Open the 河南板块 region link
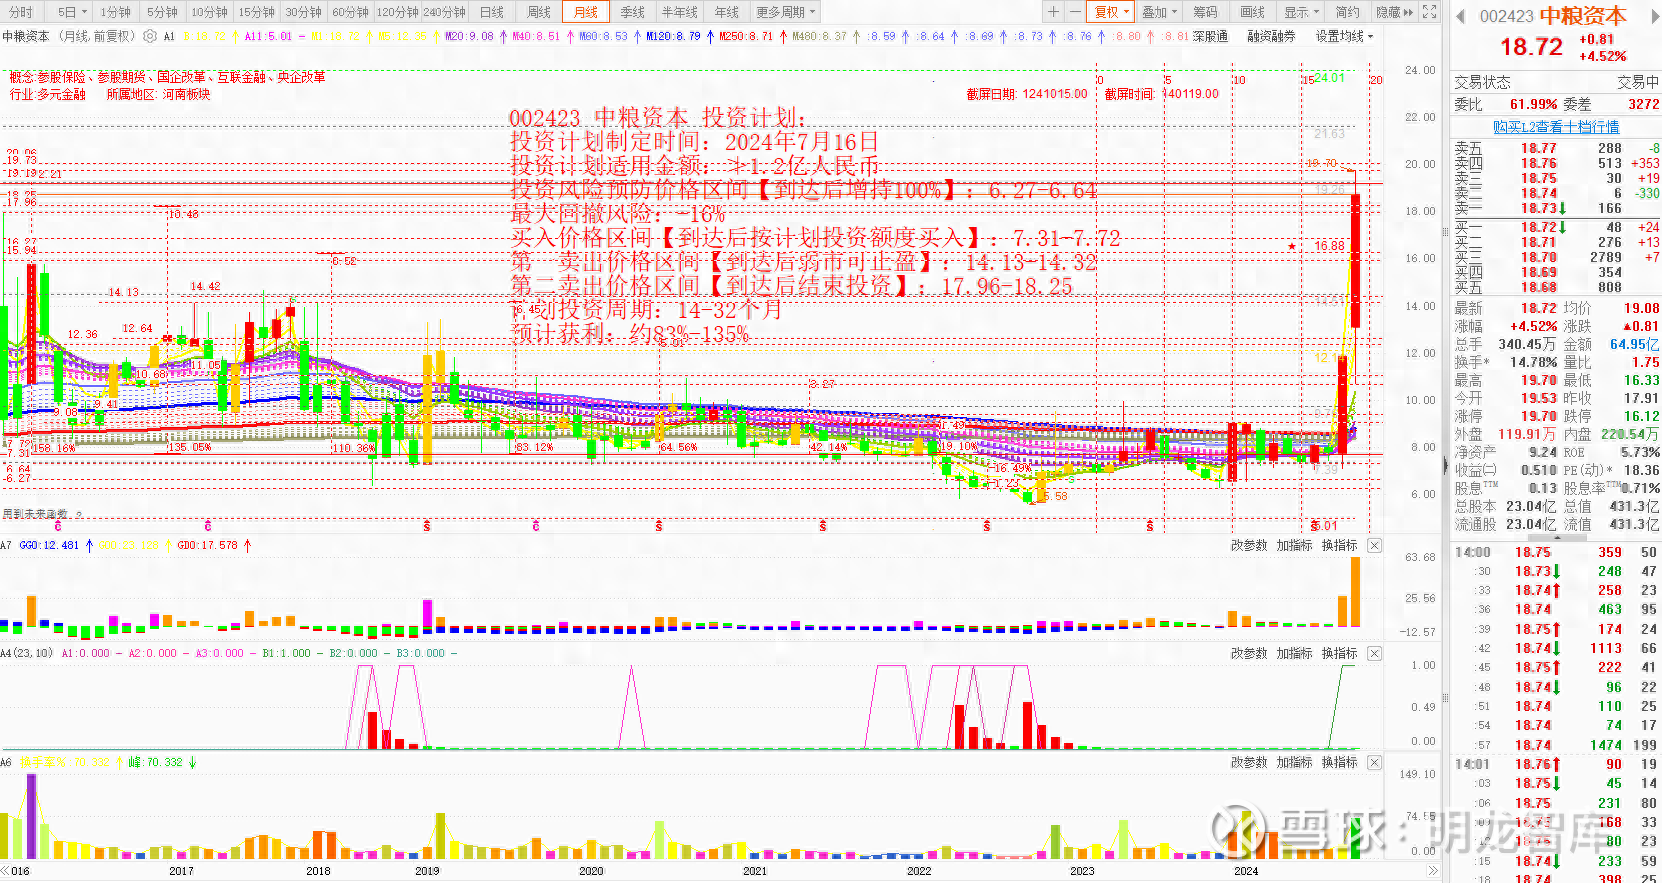Screen dimensions: 1662x883 [x=186, y=94]
